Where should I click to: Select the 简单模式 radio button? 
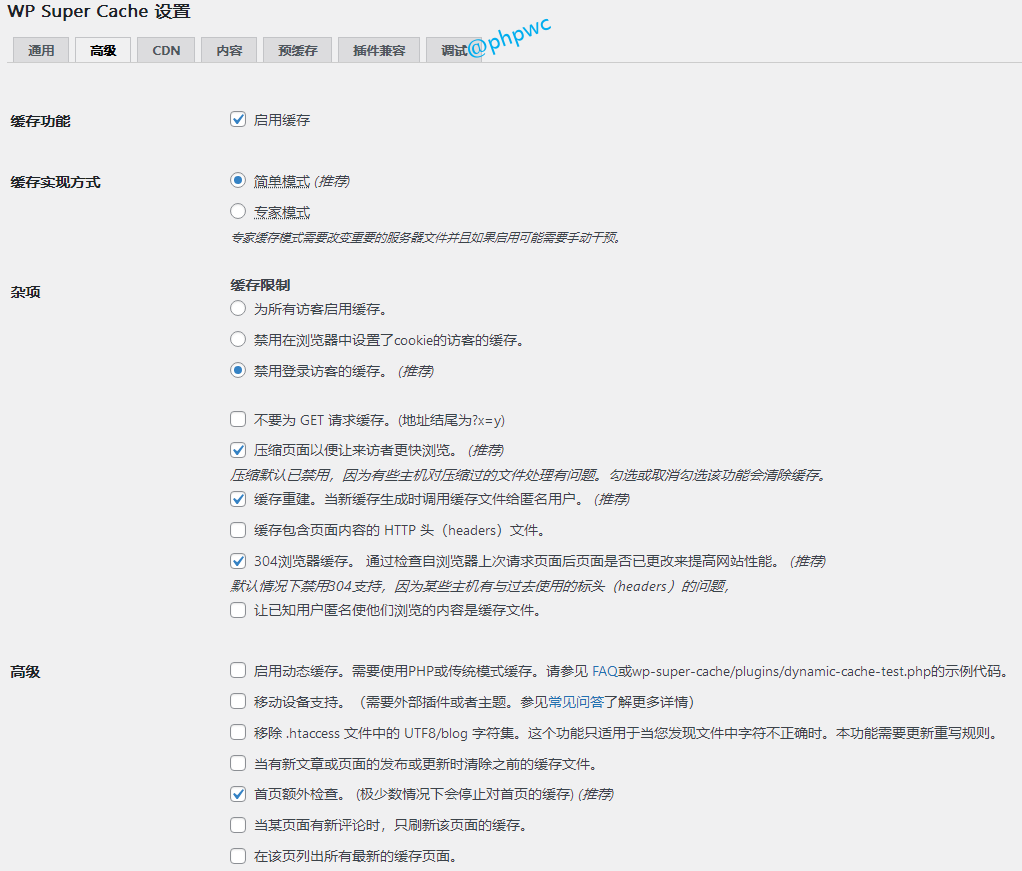tap(238, 180)
